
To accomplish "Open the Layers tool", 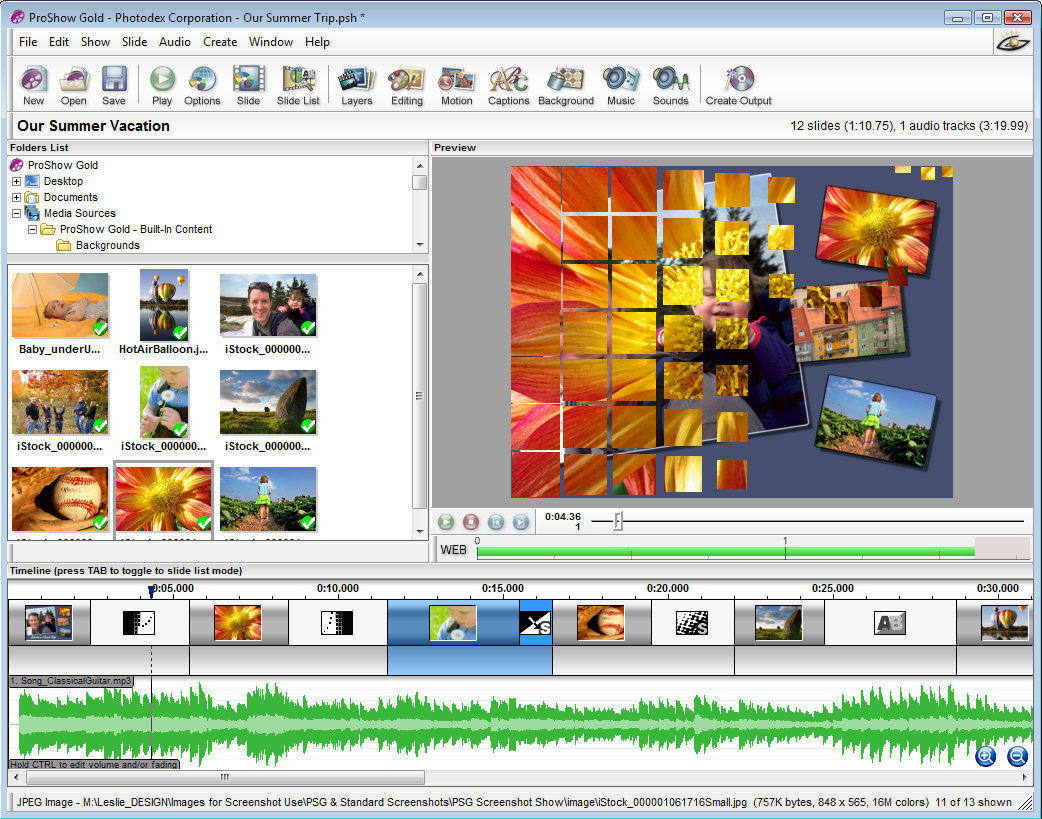I will (x=357, y=85).
